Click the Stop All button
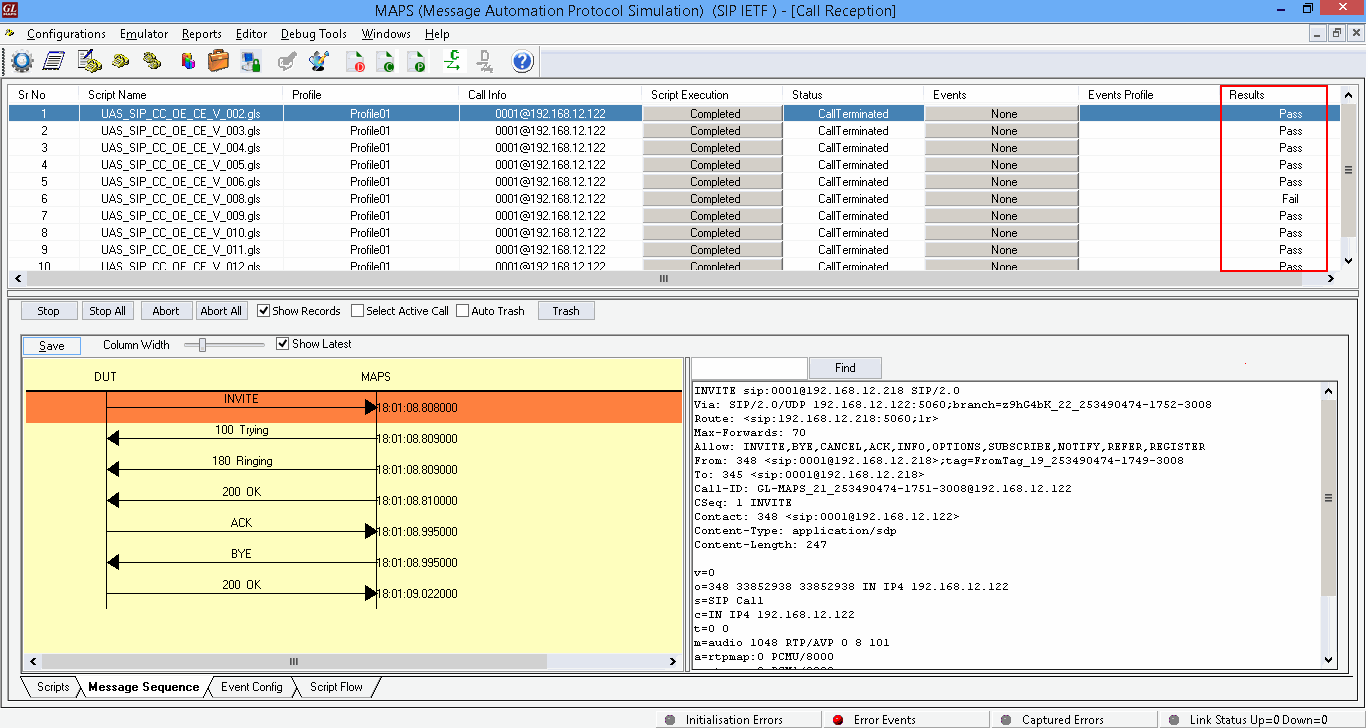The height and width of the screenshot is (728, 1368). pyautogui.click(x=108, y=311)
